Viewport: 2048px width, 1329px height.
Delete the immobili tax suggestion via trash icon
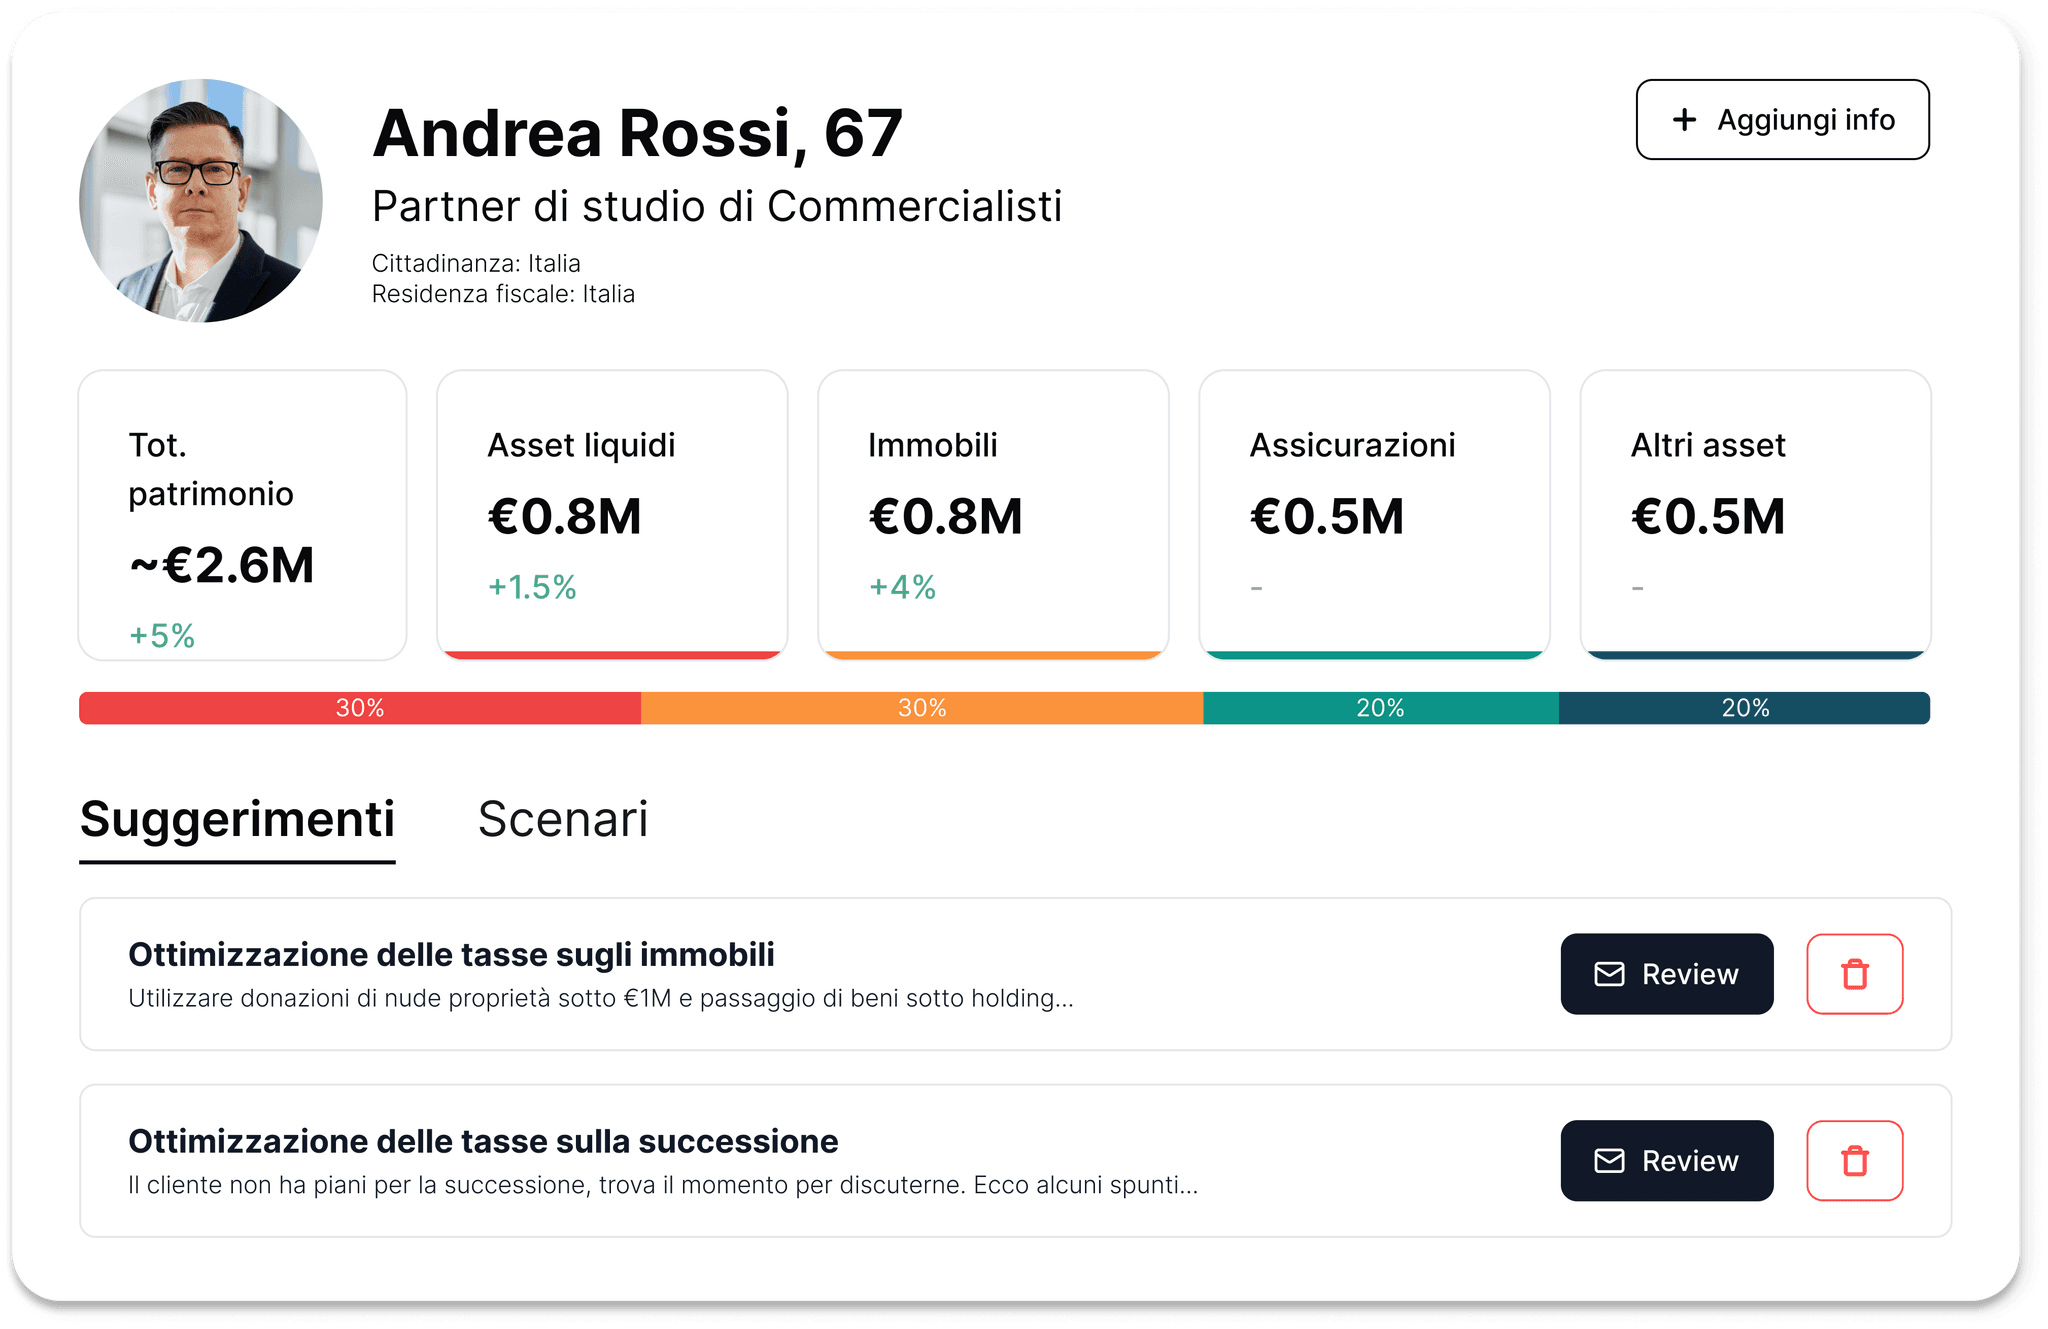[1854, 974]
